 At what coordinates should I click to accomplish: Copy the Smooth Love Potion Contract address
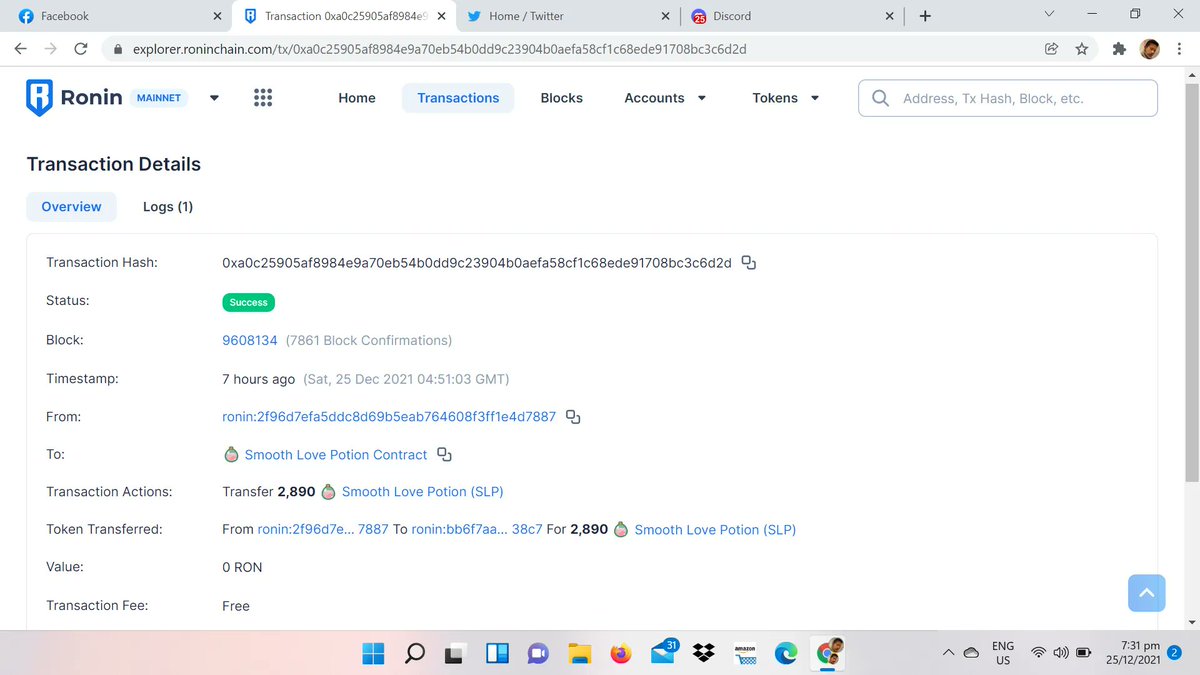click(445, 455)
